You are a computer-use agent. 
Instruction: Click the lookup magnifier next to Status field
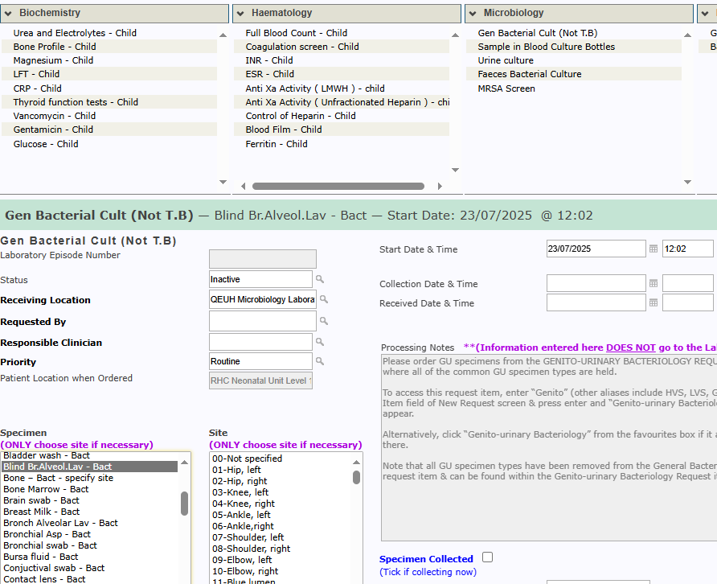click(x=321, y=280)
